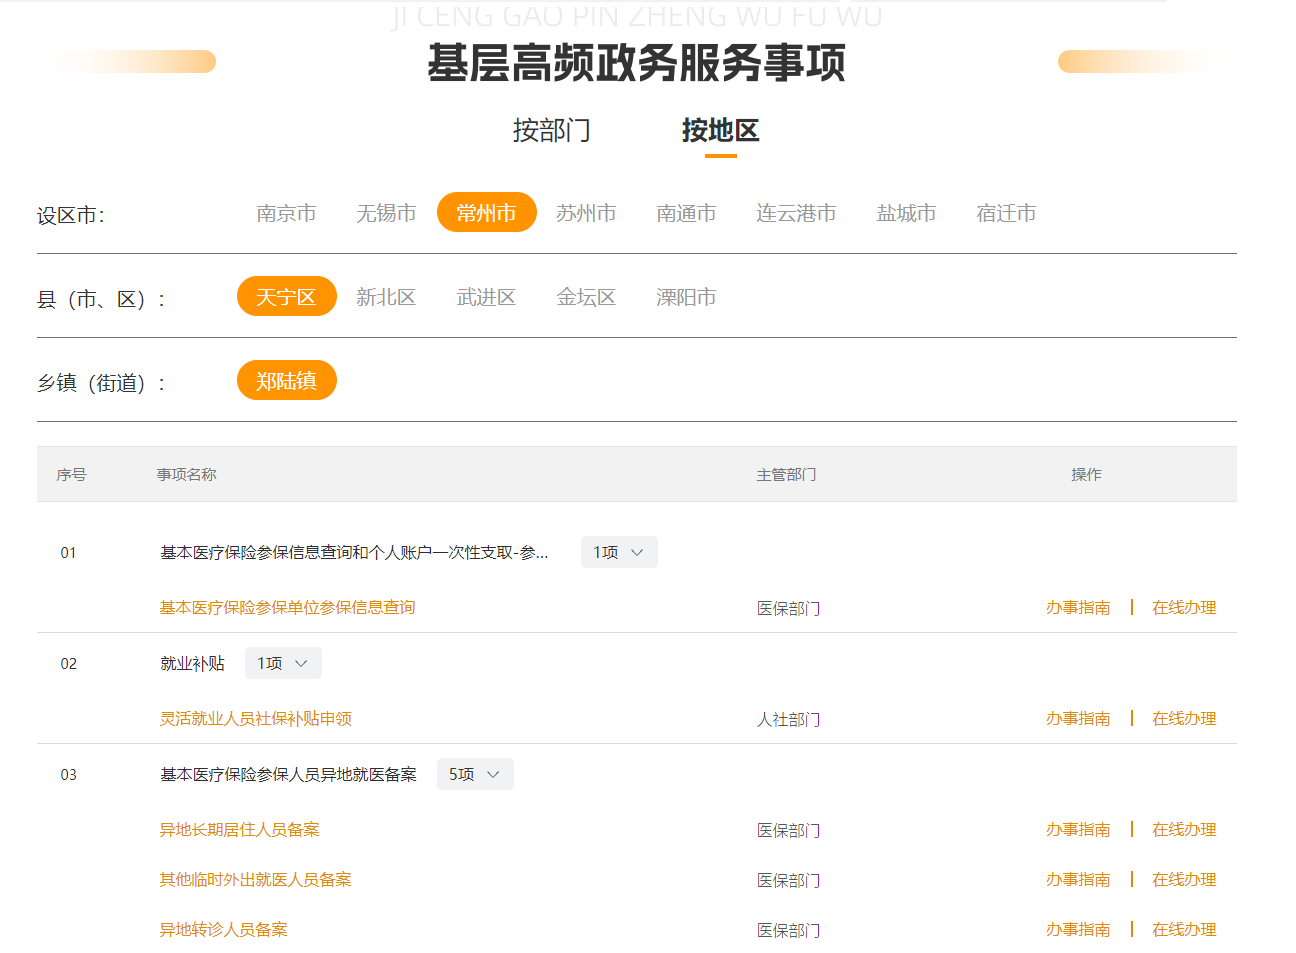1296x953 pixels.
Task: Collapse the 1项 dropdown beside 就业补贴
Action: (x=282, y=663)
